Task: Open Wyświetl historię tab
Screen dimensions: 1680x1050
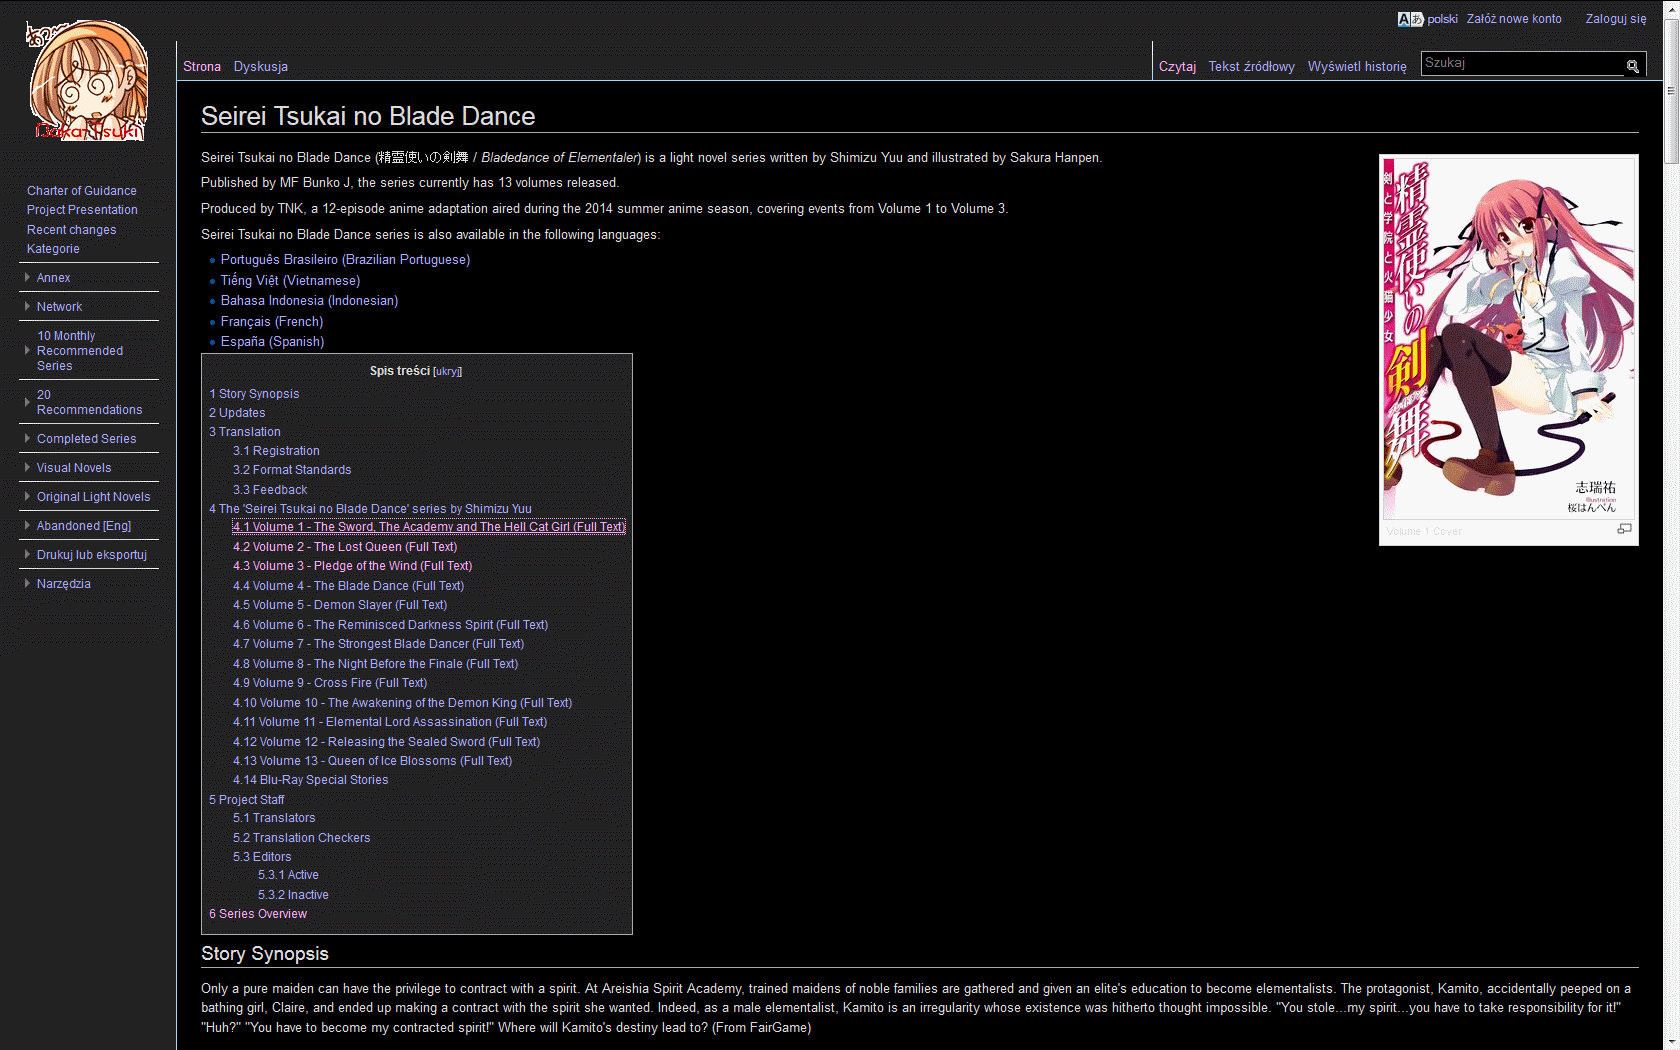Action: 1356,67
